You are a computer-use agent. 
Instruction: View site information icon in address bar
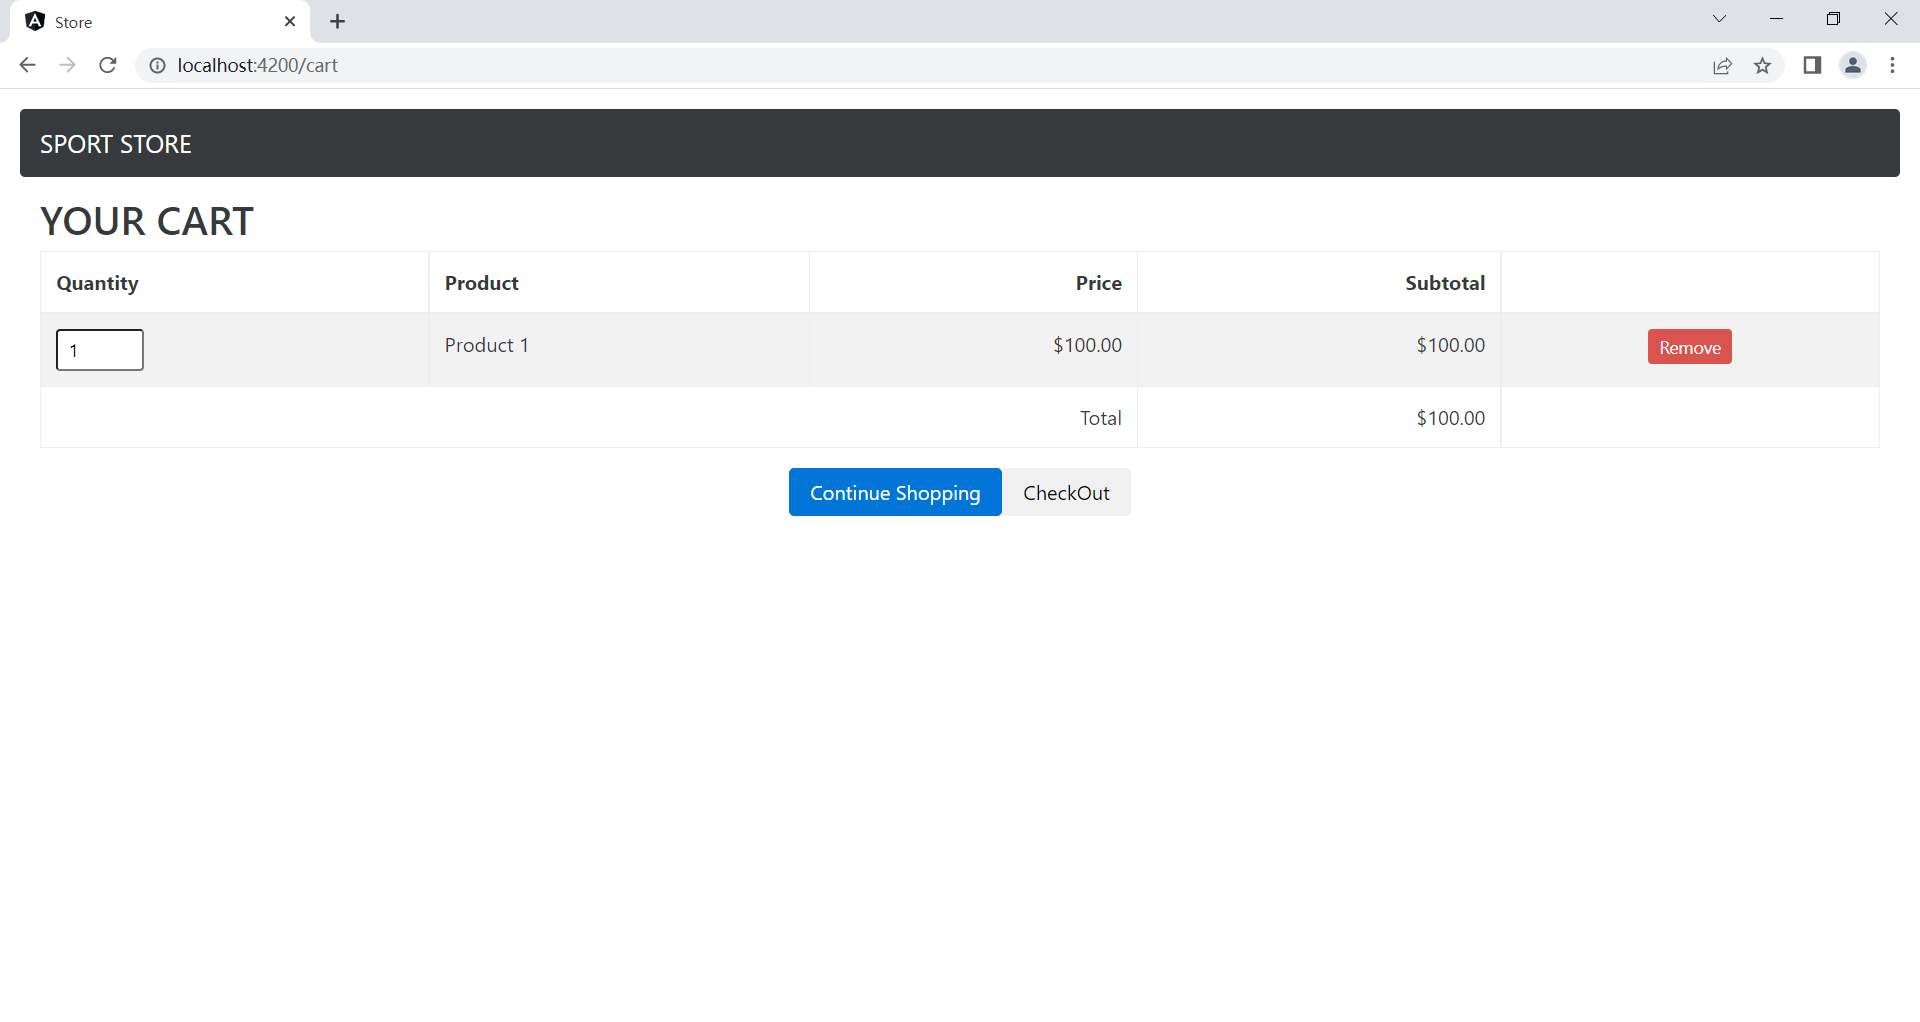coord(157,65)
